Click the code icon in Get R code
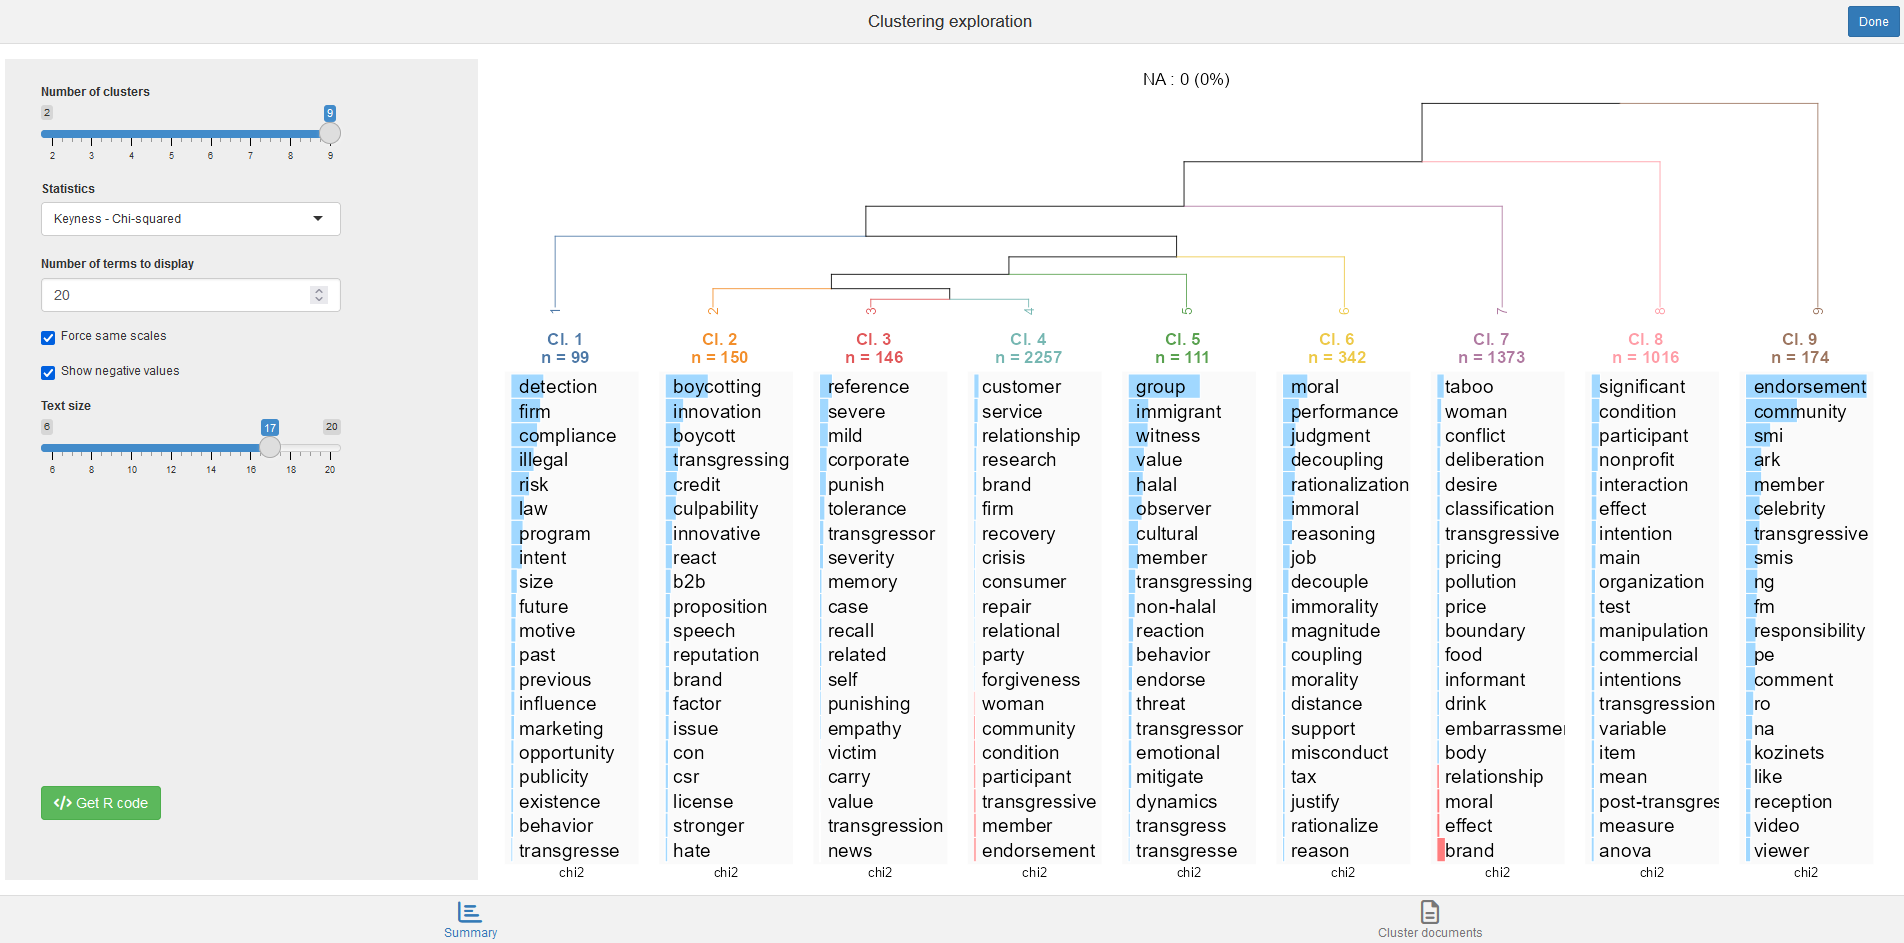This screenshot has width=1904, height=943. 63,803
